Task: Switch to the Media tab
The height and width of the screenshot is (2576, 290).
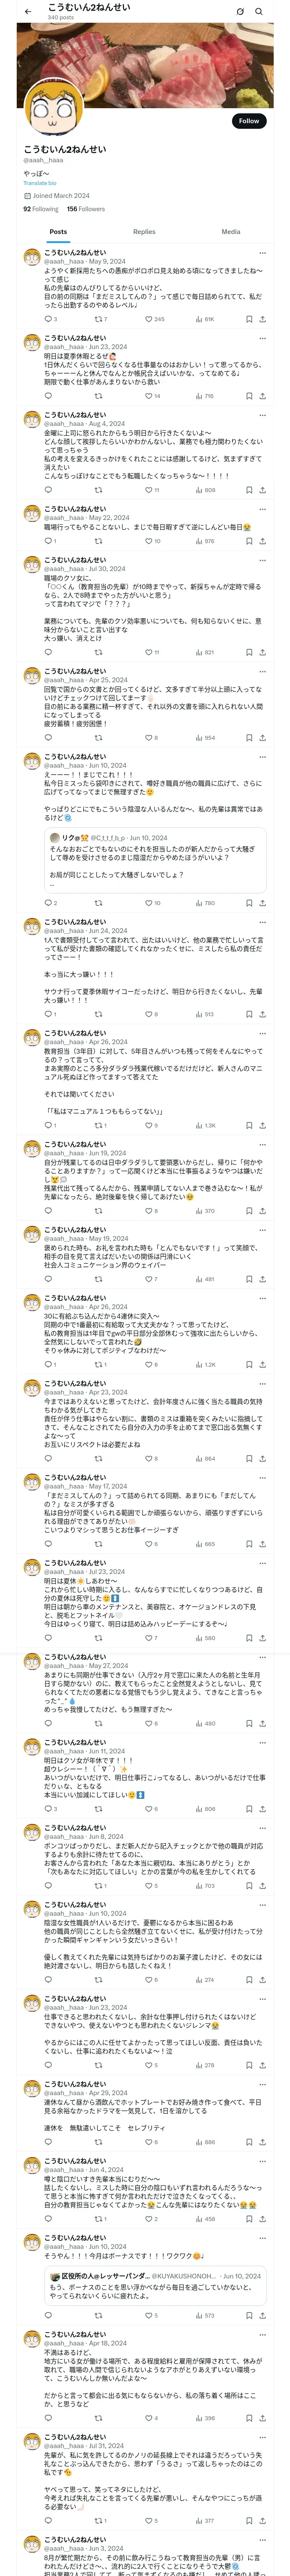Action: [x=230, y=232]
